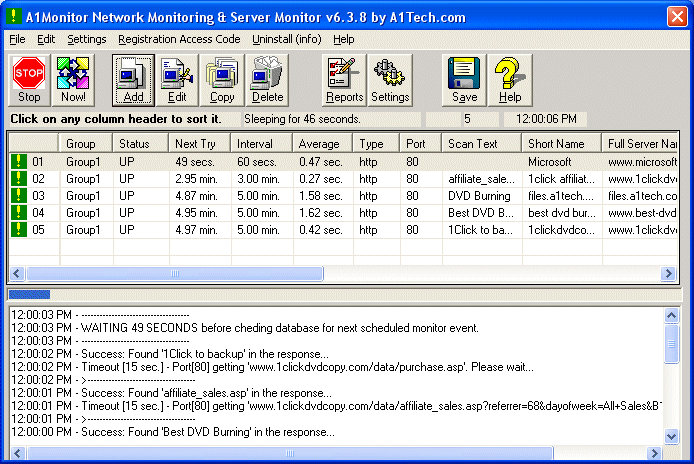
Task: Click the 'WAITING 49 SECONDS' log line
Action: click(x=245, y=328)
